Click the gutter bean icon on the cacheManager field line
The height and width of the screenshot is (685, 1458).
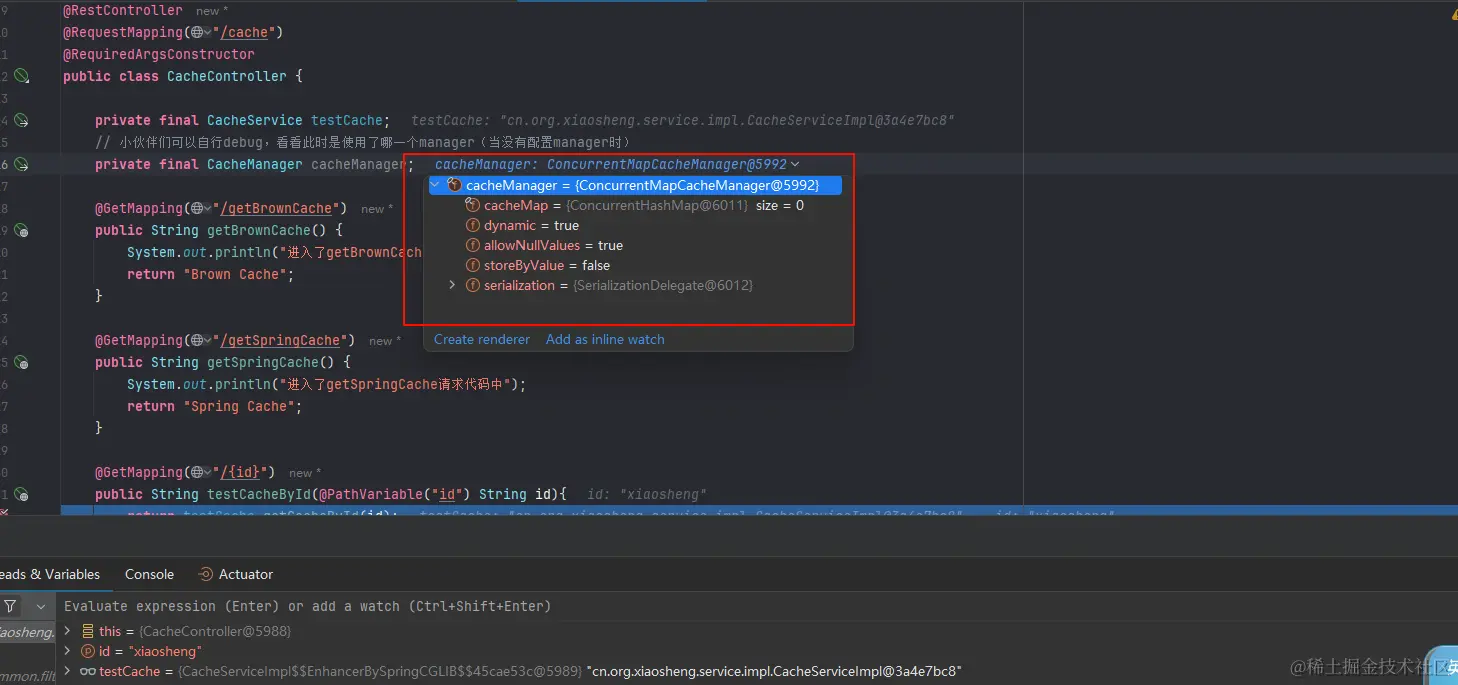22,164
